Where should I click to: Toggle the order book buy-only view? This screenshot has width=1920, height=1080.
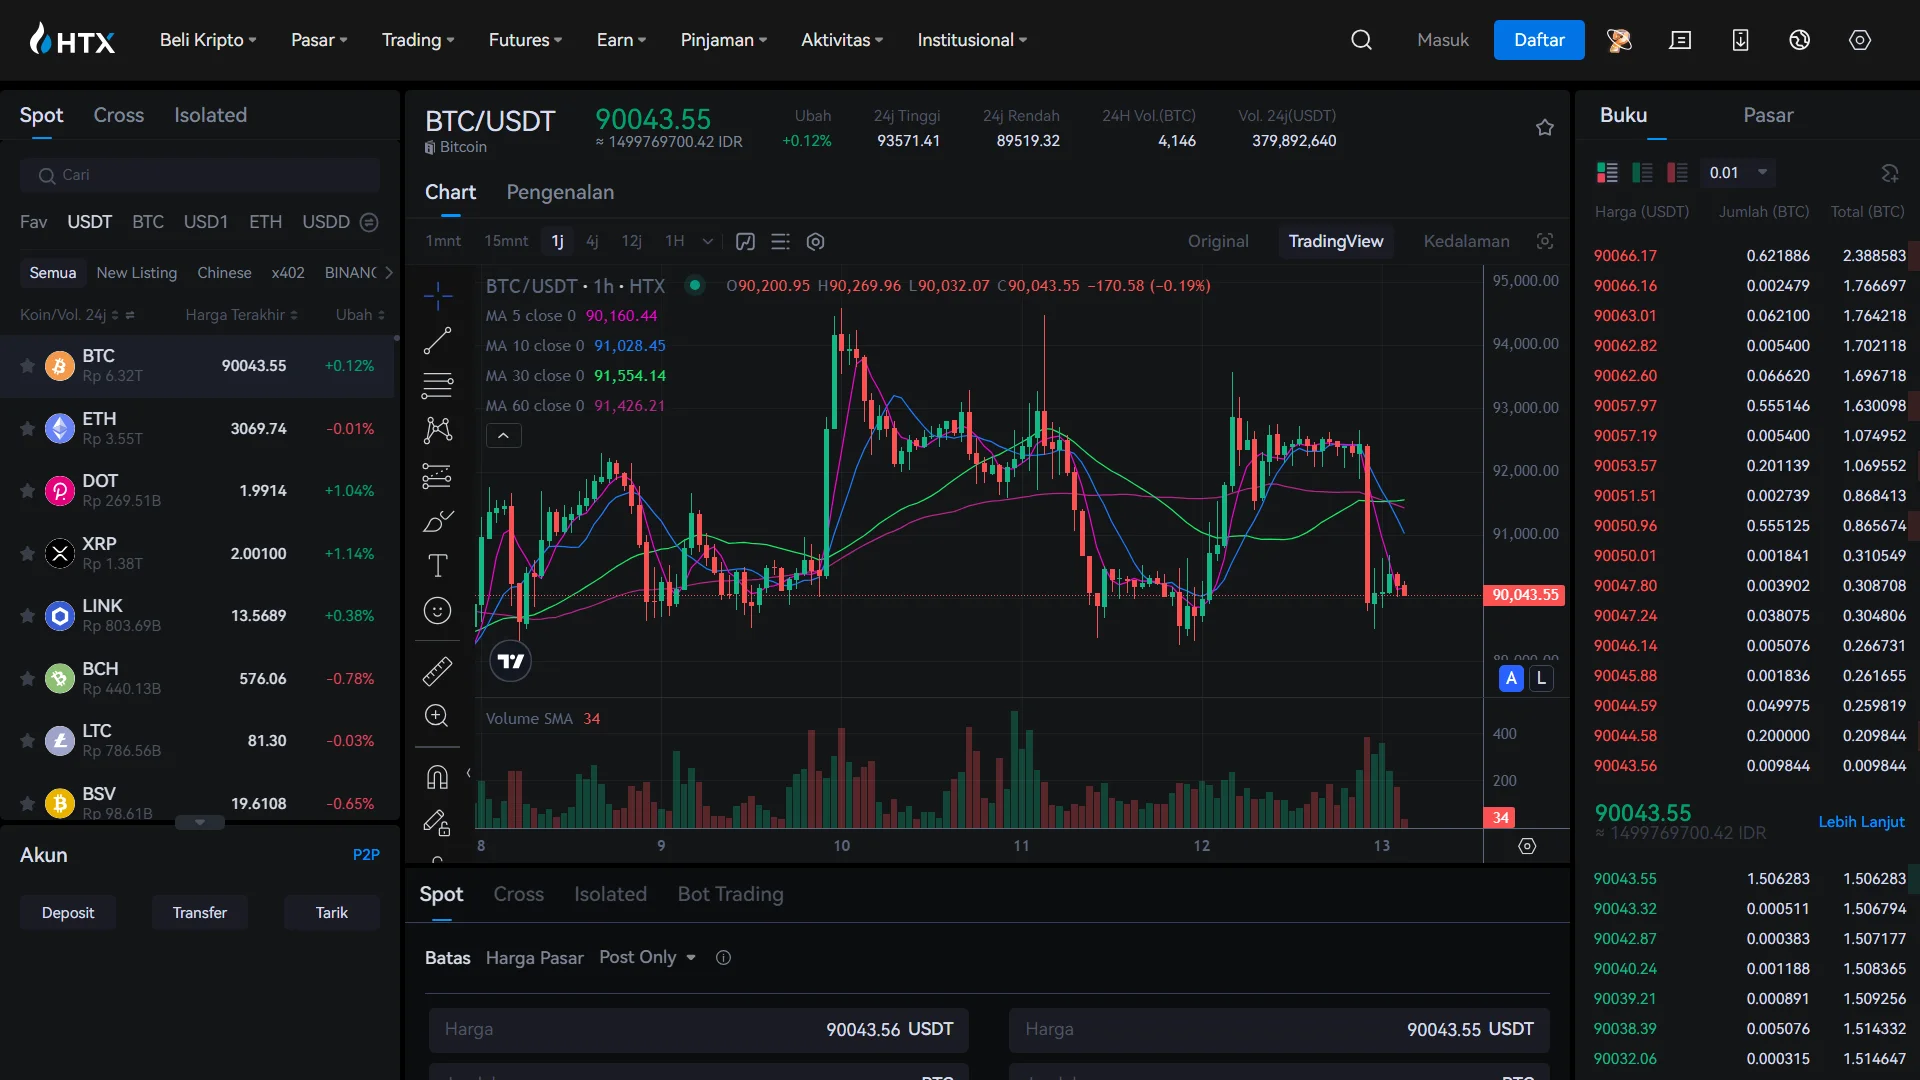(1643, 172)
